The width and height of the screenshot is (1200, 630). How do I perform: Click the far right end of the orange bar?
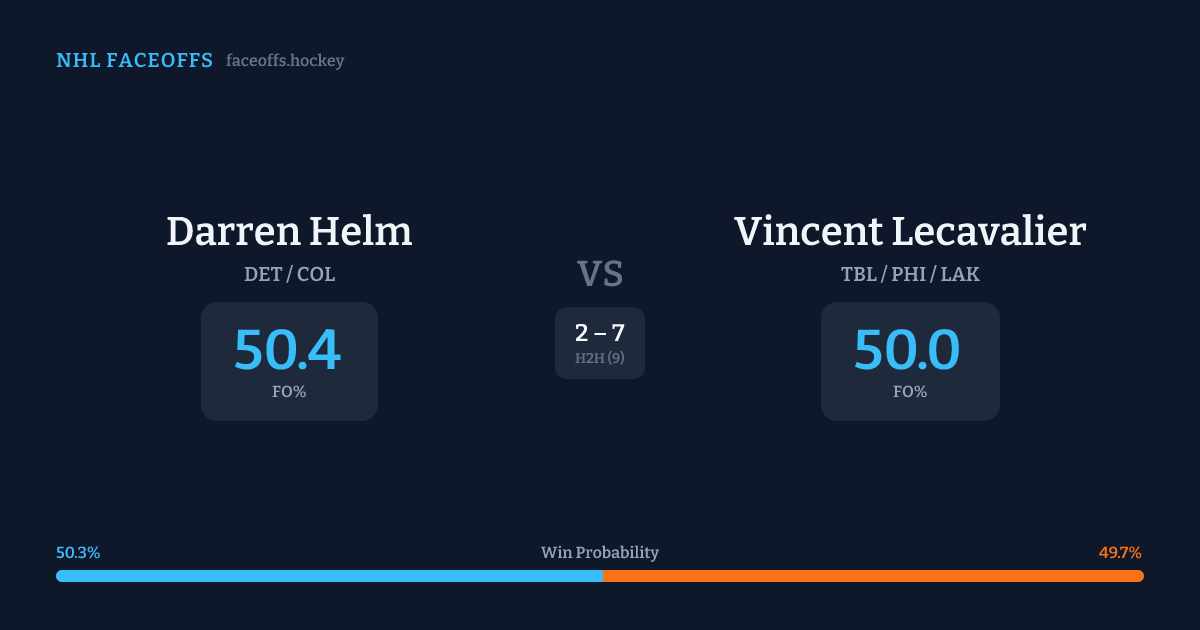(x=1140, y=576)
